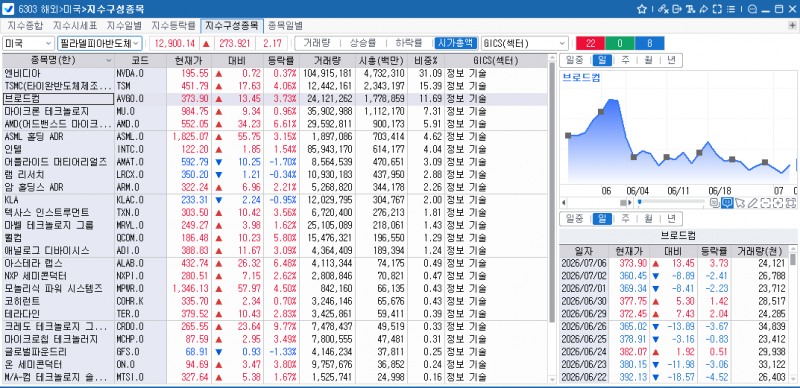Select the 시가총액 sort option
This screenshot has height=388, width=800.
pyautogui.click(x=456, y=43)
